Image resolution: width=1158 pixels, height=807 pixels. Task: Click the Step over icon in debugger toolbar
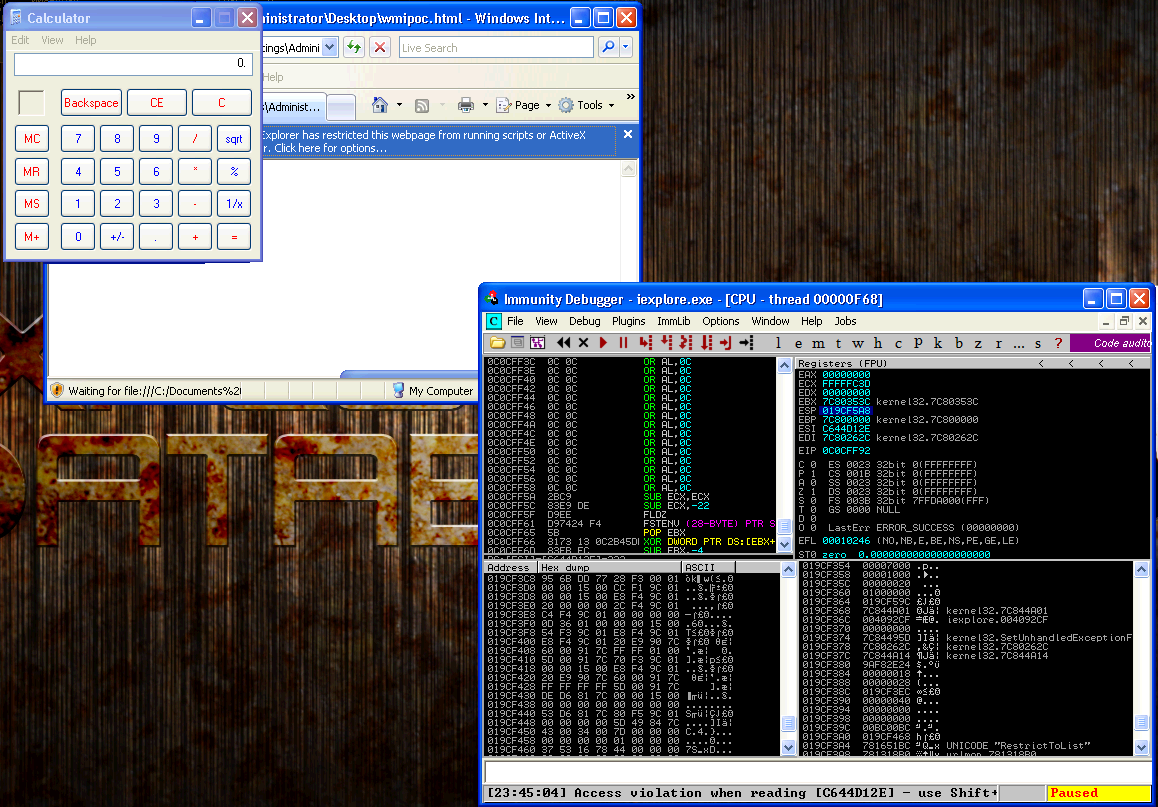tap(666, 343)
